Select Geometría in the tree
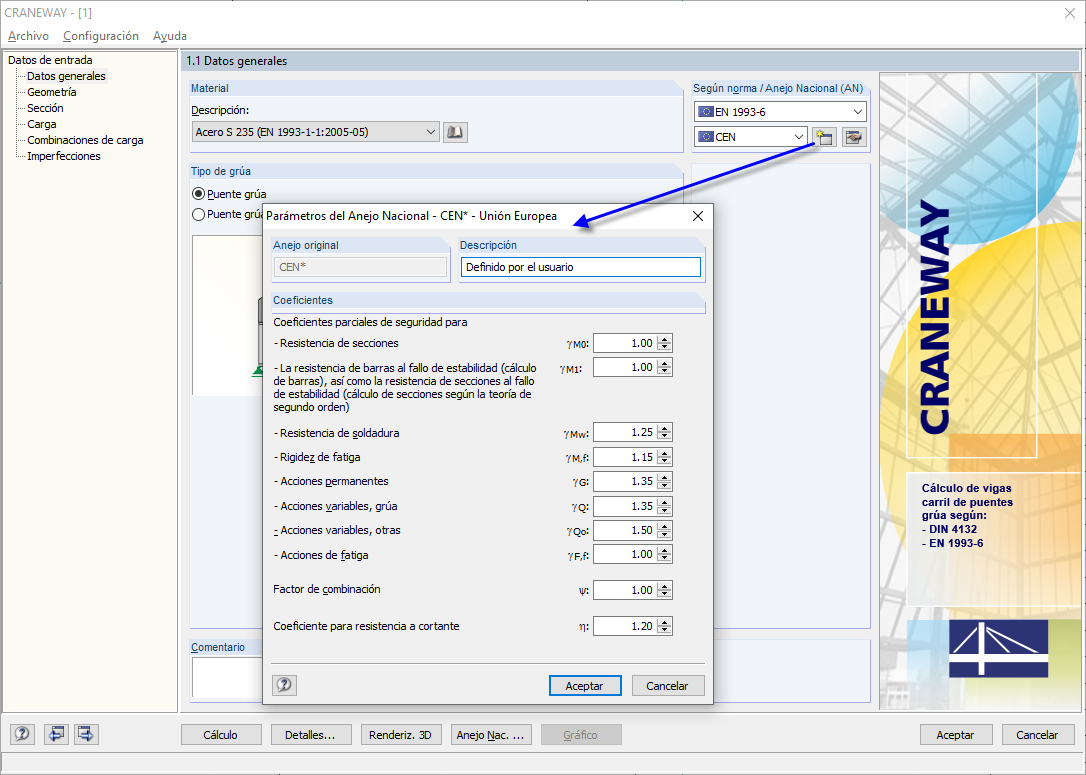The height and width of the screenshot is (775, 1086). click(52, 92)
